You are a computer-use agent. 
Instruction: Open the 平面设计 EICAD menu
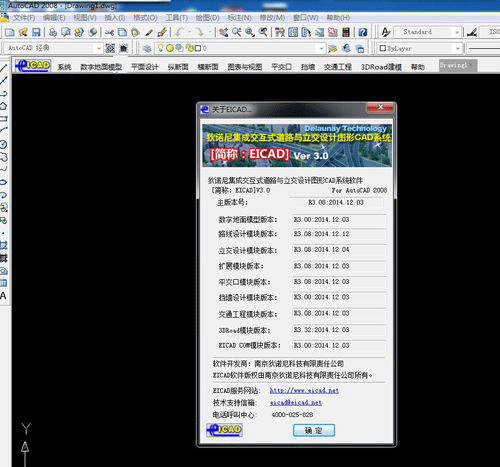pos(145,67)
